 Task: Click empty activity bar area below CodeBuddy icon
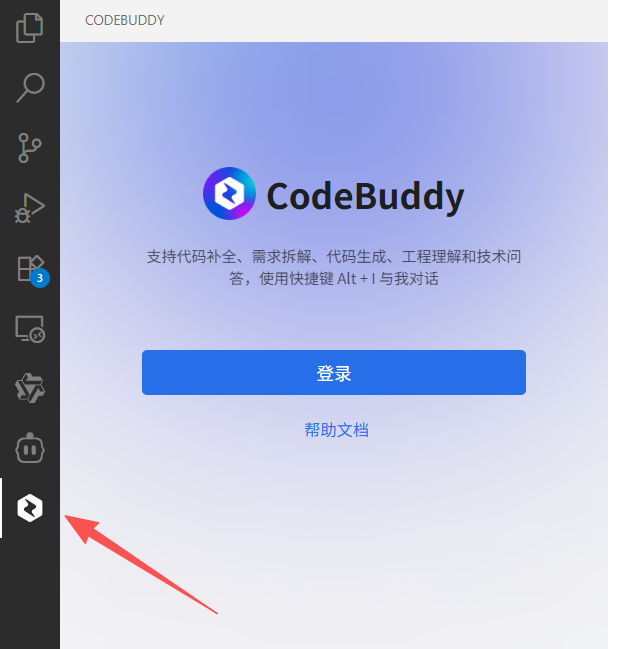pos(30,594)
